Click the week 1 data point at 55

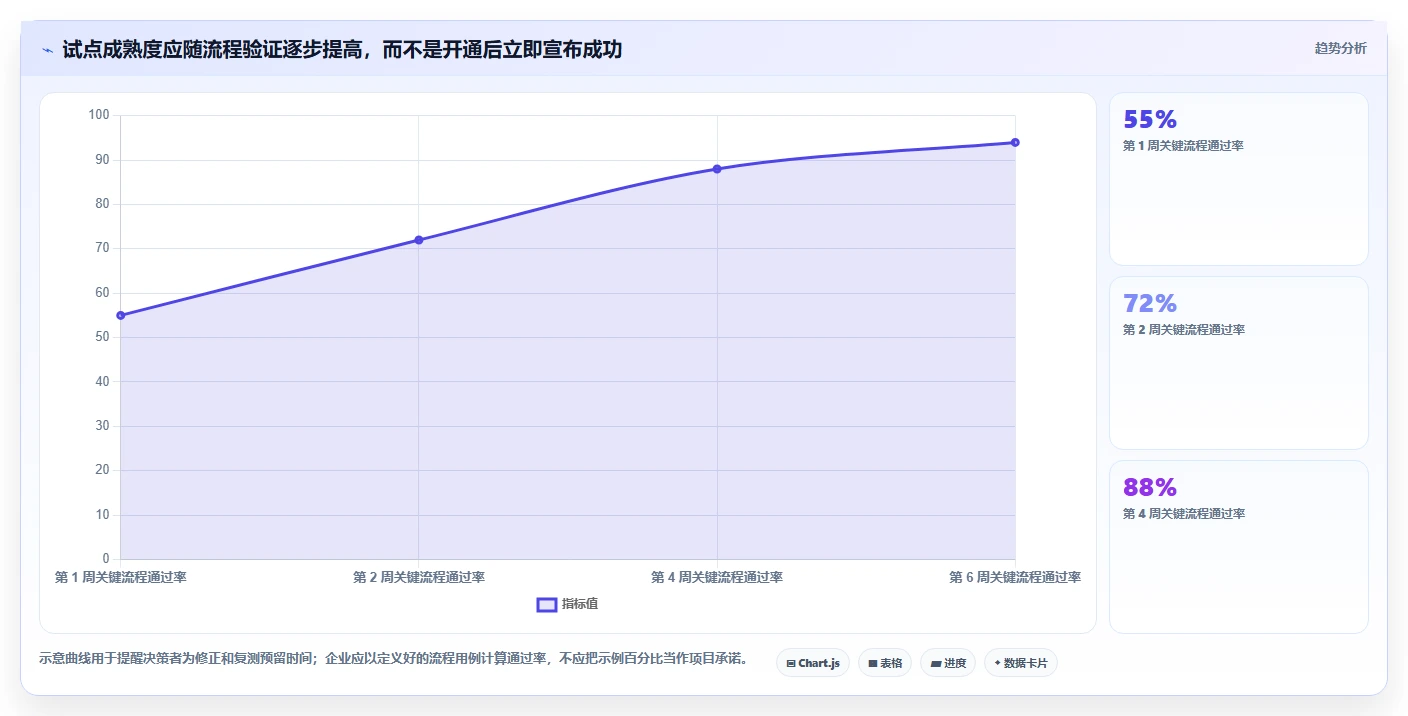pos(121,315)
